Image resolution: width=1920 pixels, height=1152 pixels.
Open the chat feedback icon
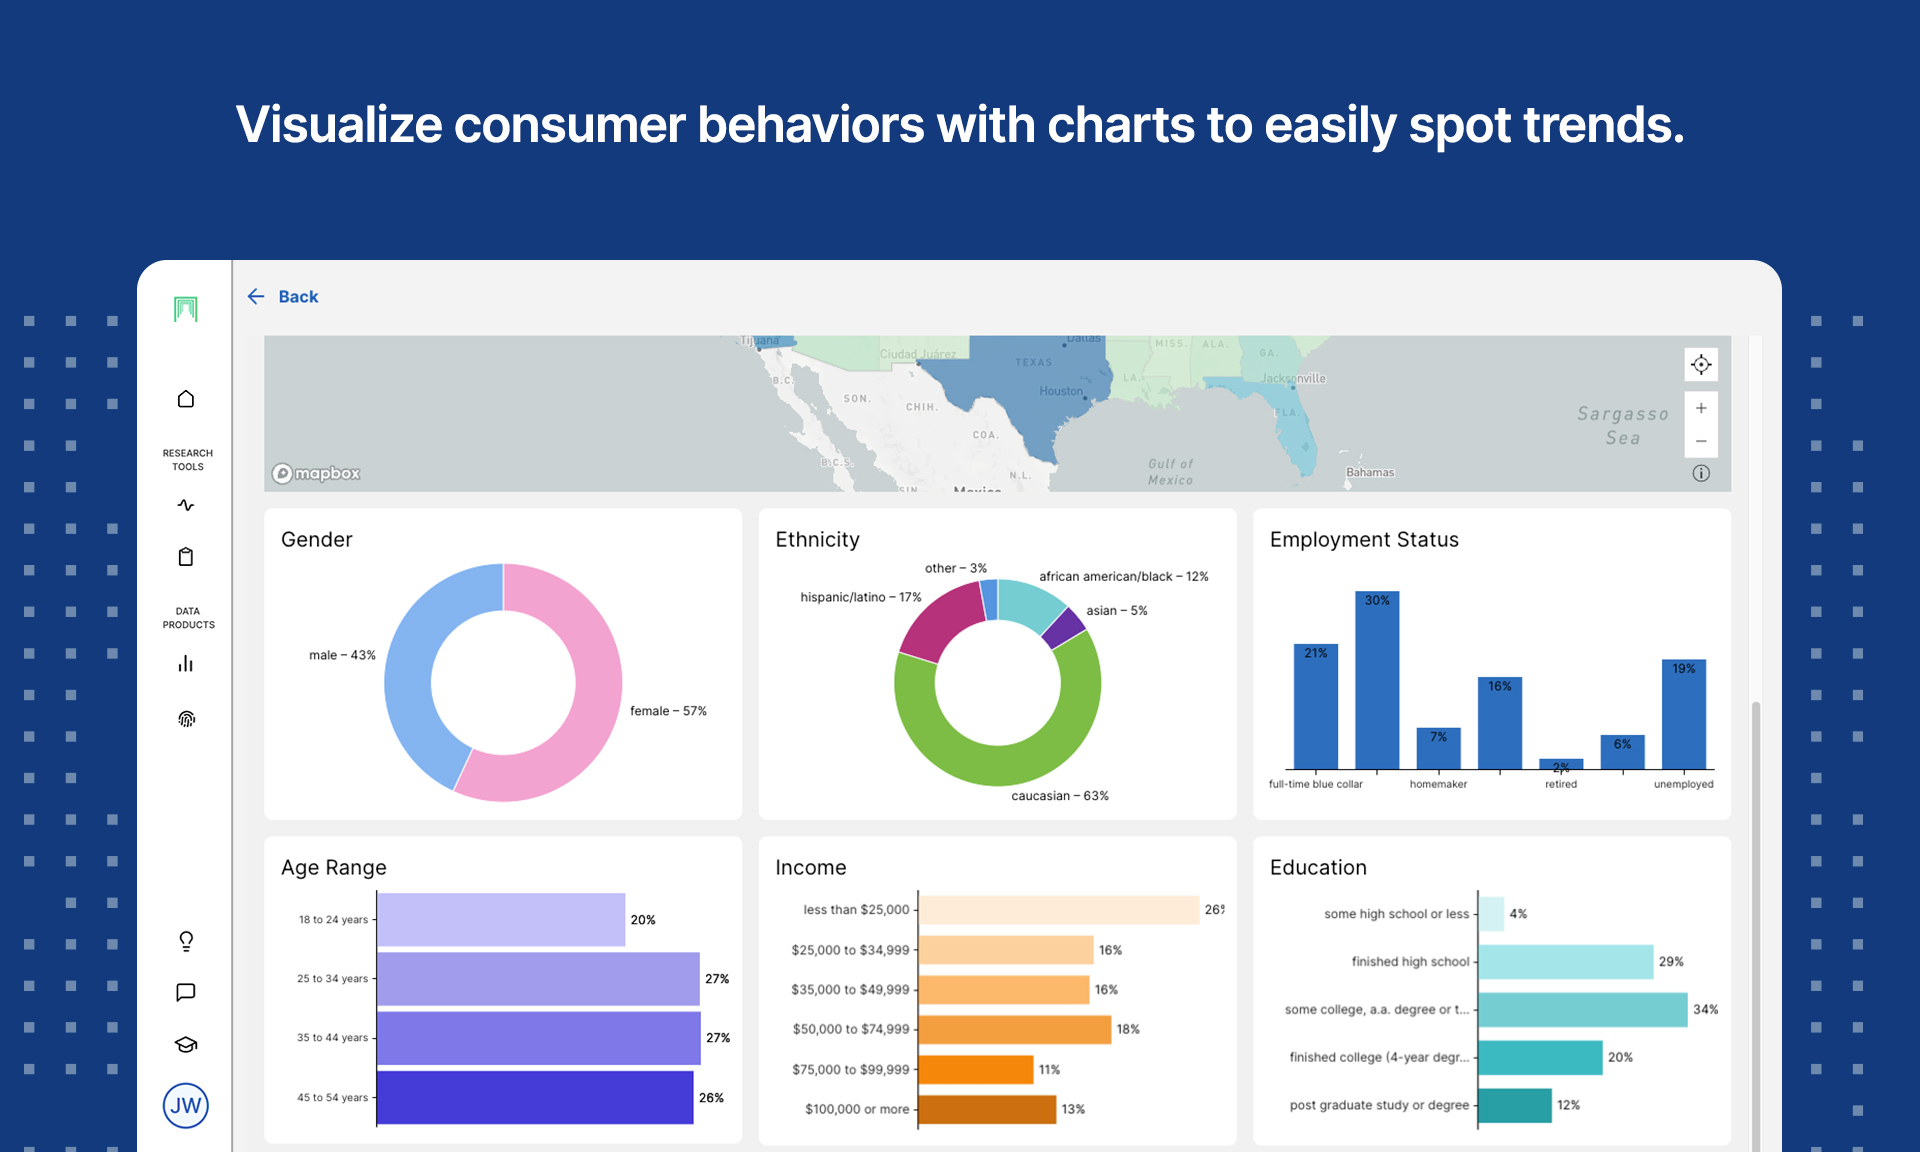(186, 992)
